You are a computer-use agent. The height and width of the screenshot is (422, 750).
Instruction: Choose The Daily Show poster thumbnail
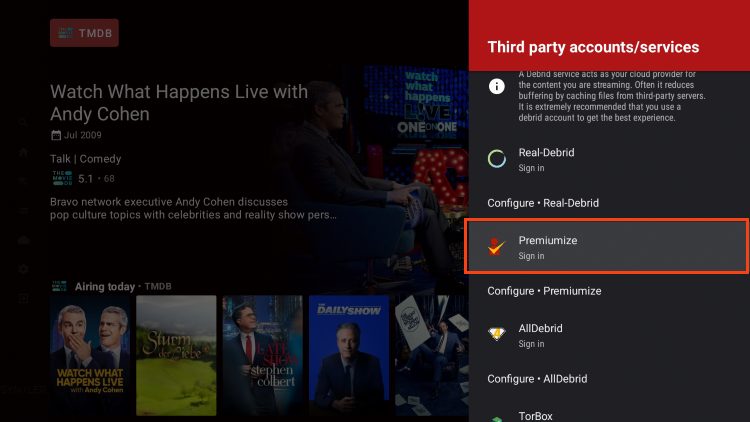pos(348,341)
